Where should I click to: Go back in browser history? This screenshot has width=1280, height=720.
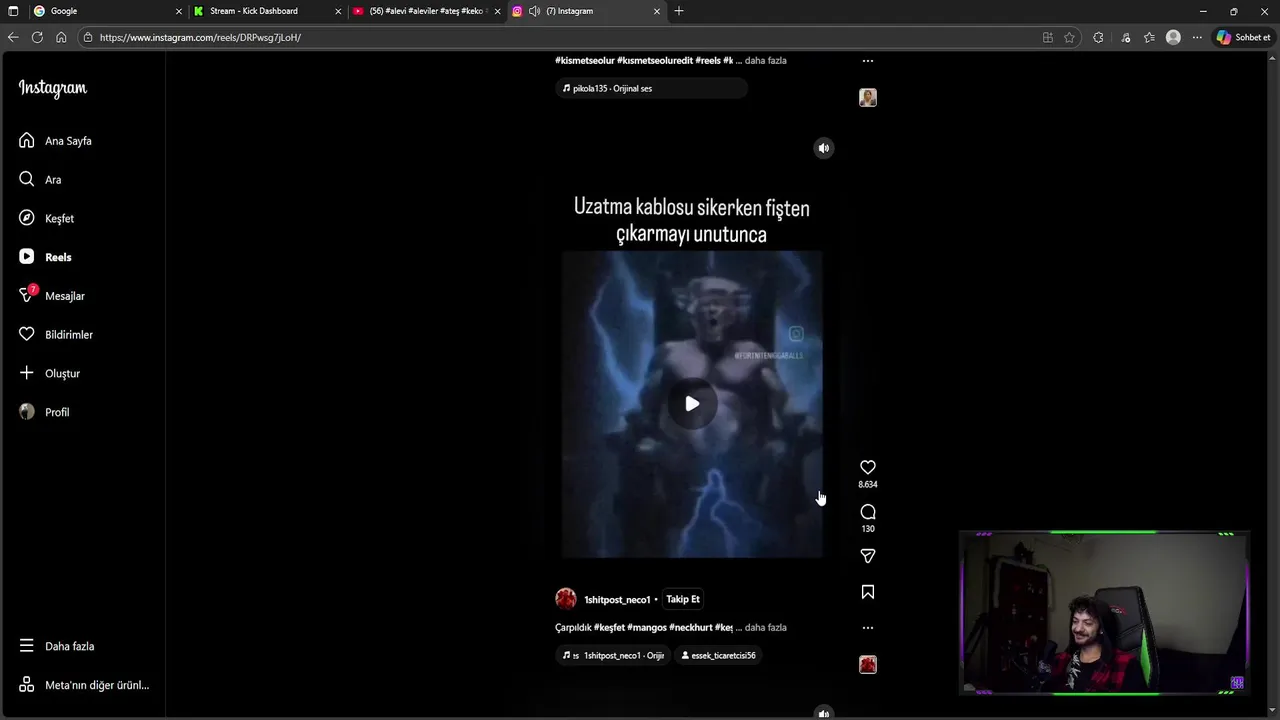tap(13, 37)
